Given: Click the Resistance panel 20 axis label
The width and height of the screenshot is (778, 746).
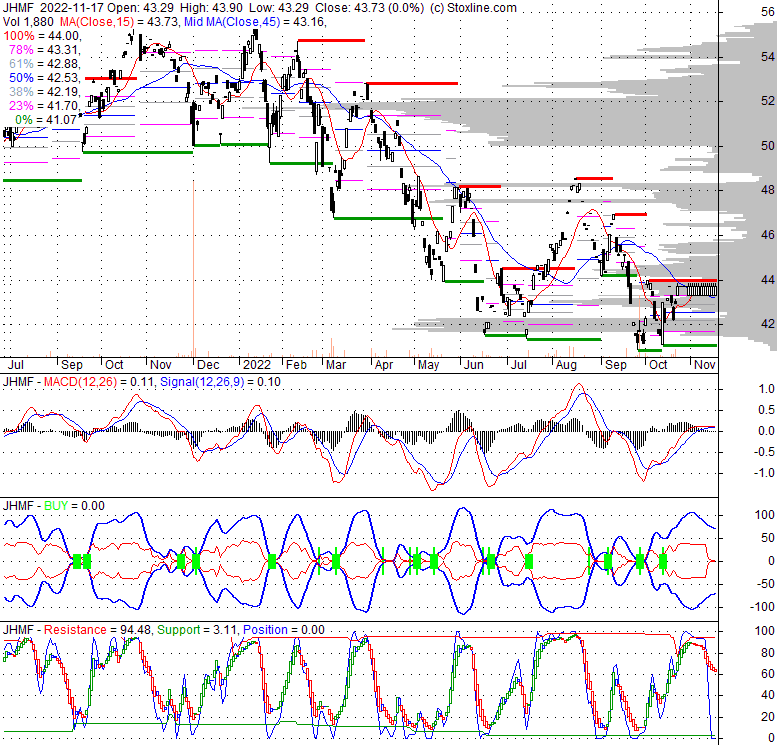Looking at the screenshot, I should pyautogui.click(x=768, y=716).
